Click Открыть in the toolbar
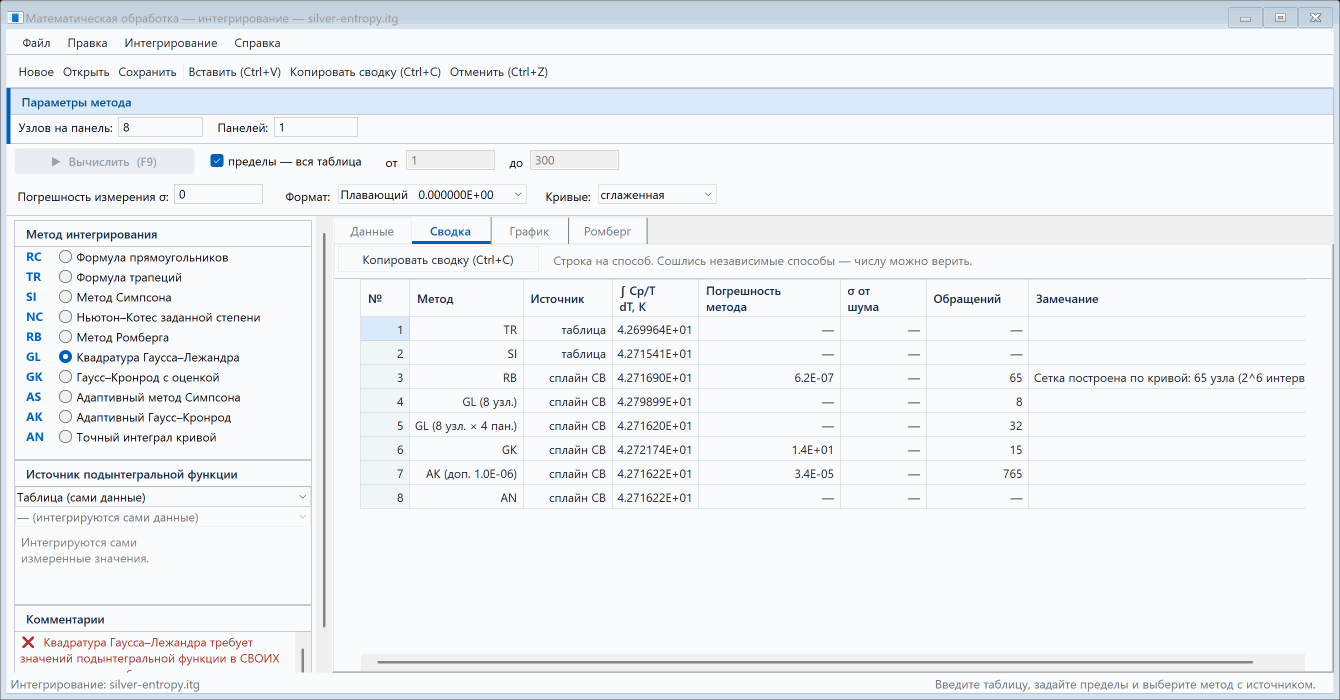The height and width of the screenshot is (700, 1340). pos(86,72)
